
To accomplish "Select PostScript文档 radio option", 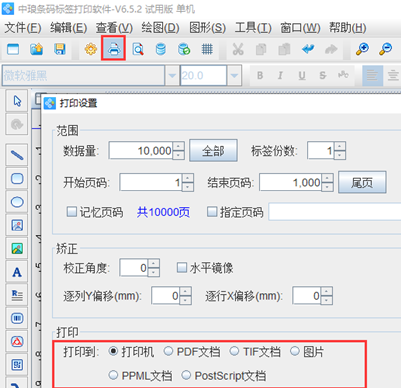I will point(186,375).
